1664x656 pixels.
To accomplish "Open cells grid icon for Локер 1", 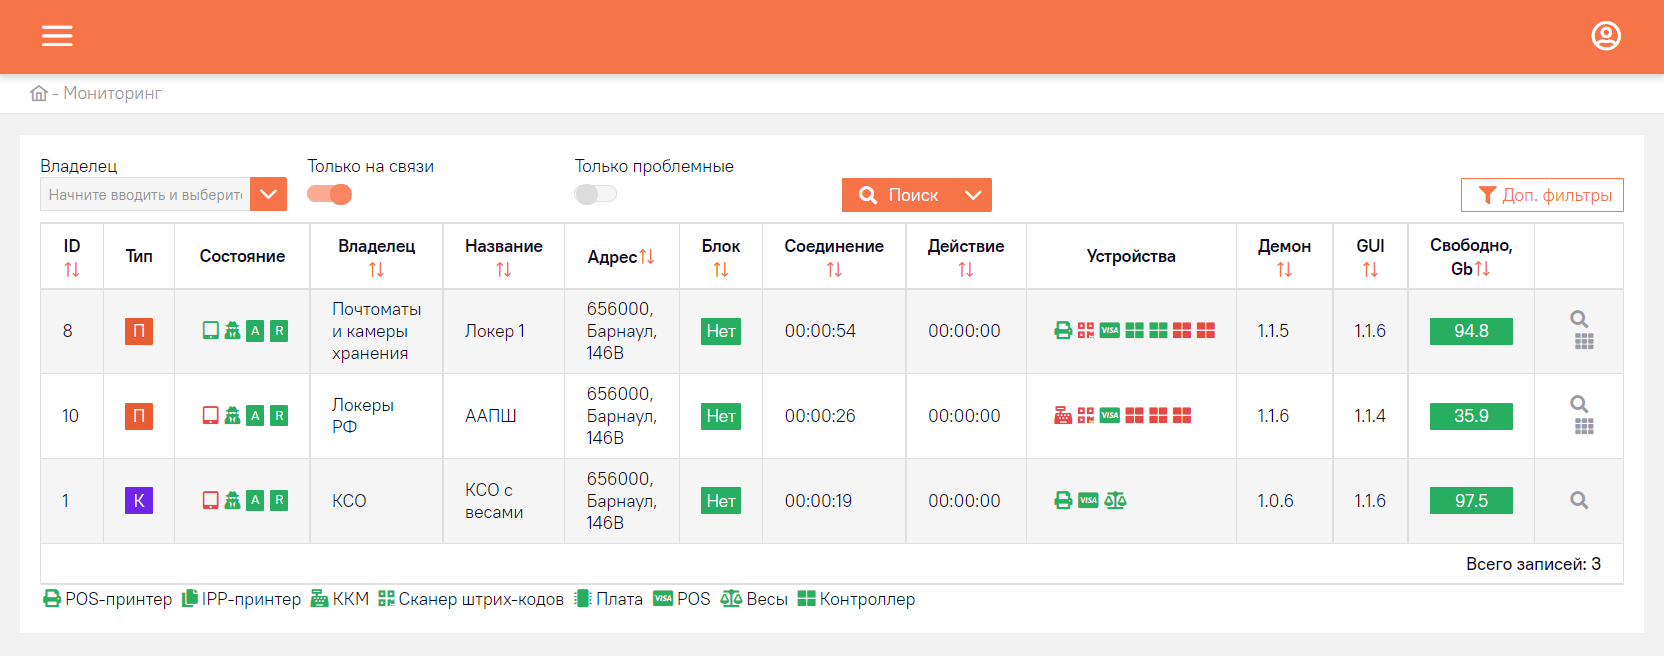I will (x=1584, y=342).
